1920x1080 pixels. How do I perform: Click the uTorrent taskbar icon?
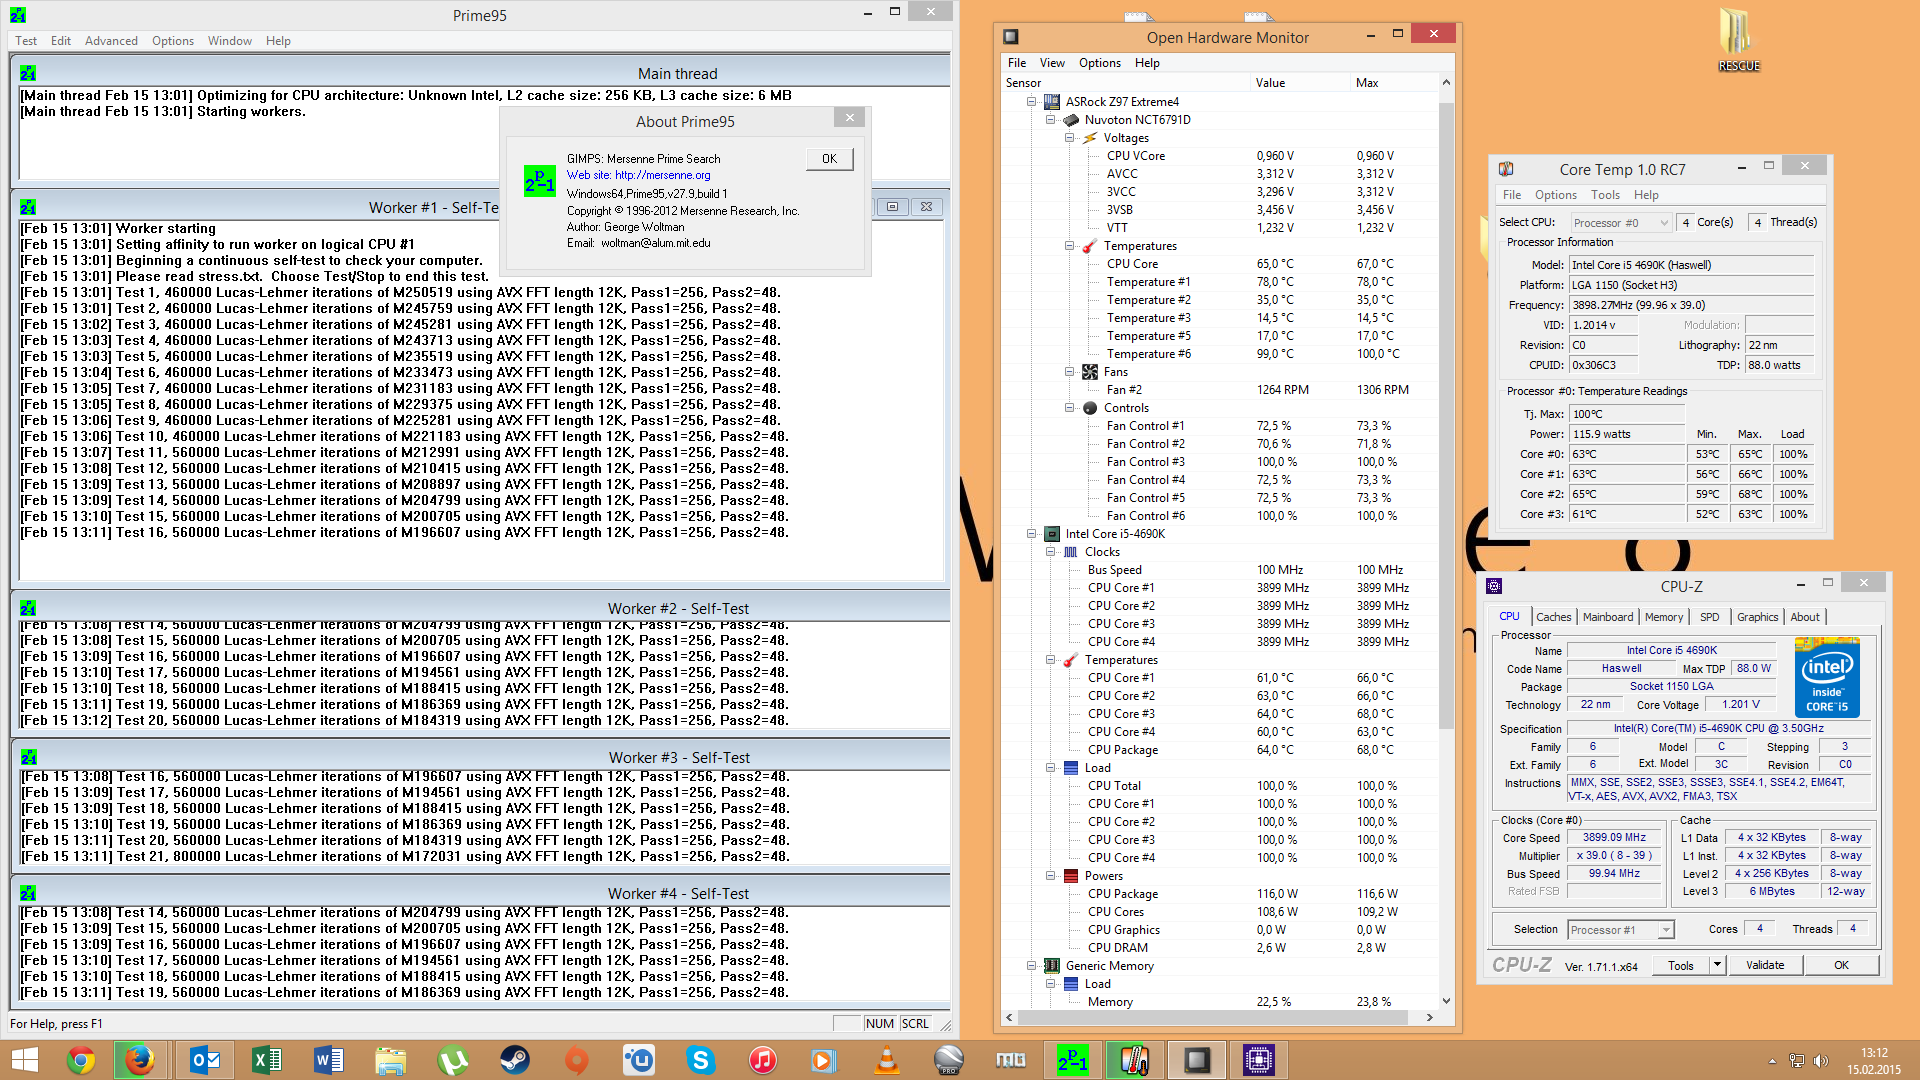(x=453, y=1059)
